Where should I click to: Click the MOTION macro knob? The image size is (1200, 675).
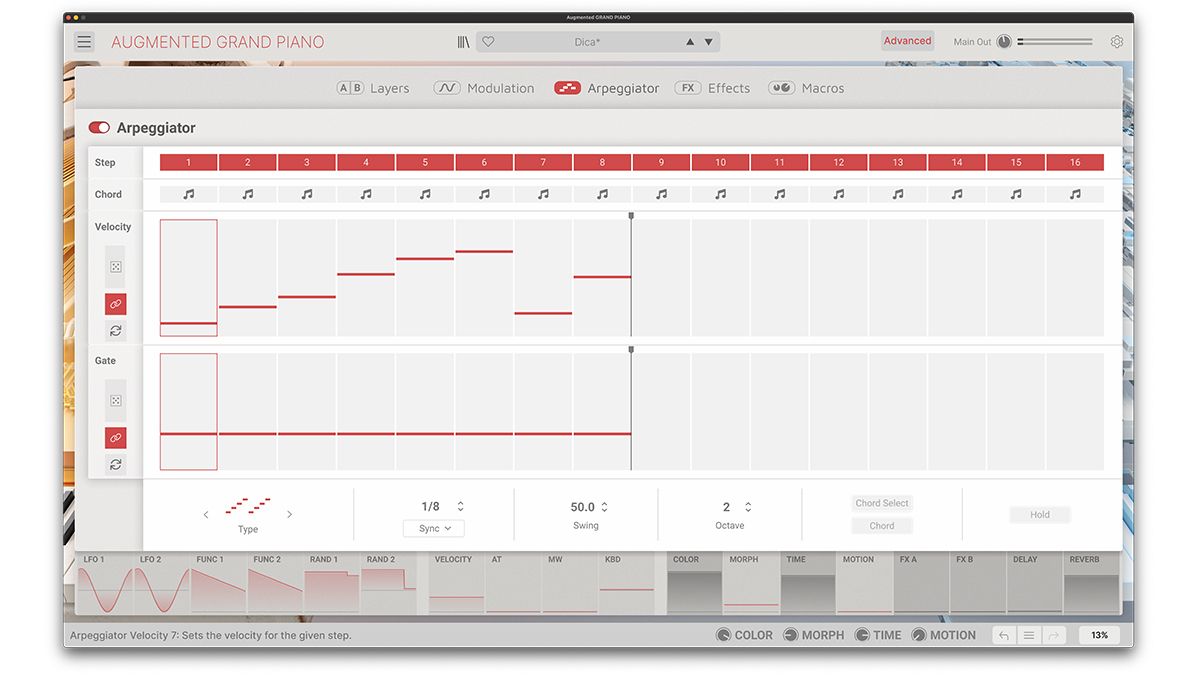(919, 635)
